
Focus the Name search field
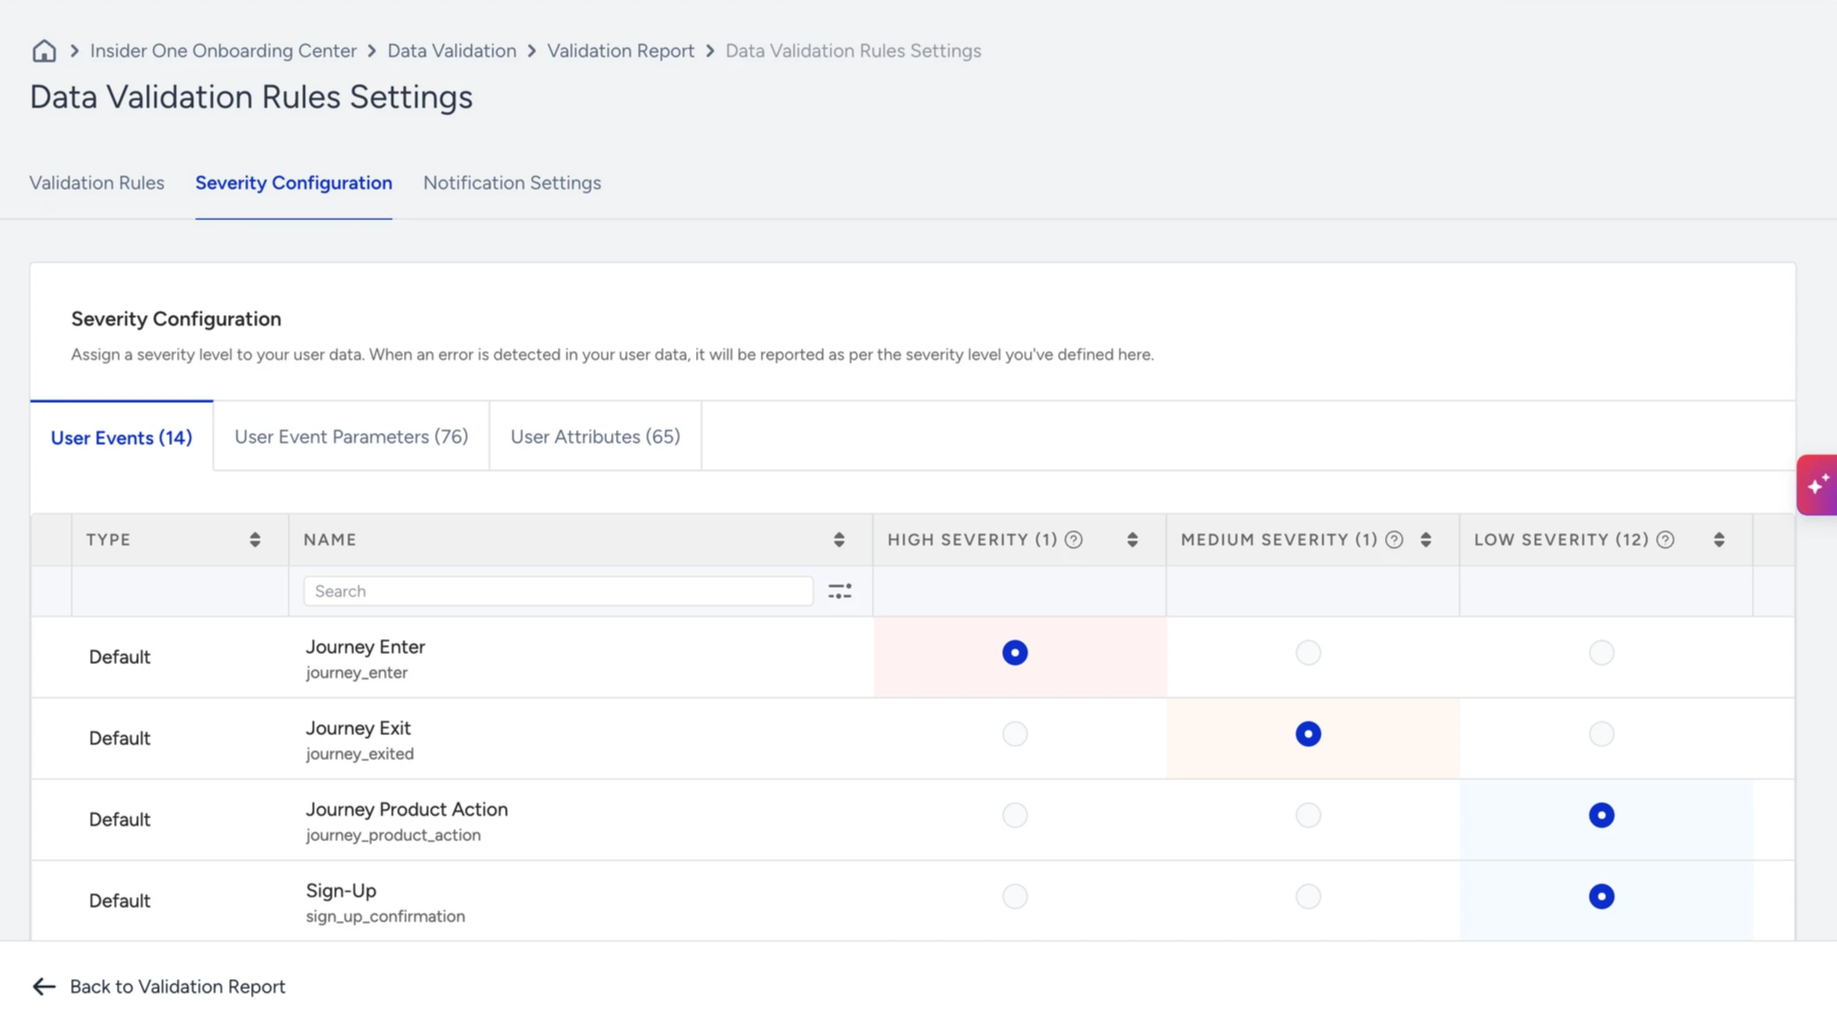(x=558, y=591)
